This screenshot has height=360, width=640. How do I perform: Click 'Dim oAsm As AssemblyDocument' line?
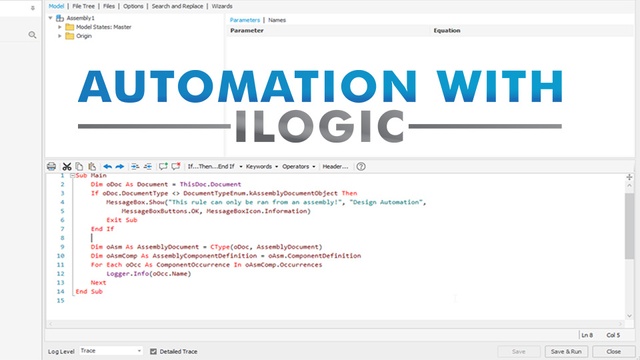tap(207, 247)
